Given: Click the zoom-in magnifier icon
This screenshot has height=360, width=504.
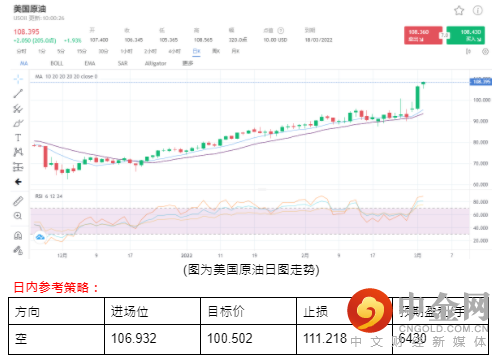Looking at the screenshot, I should click(18, 216).
